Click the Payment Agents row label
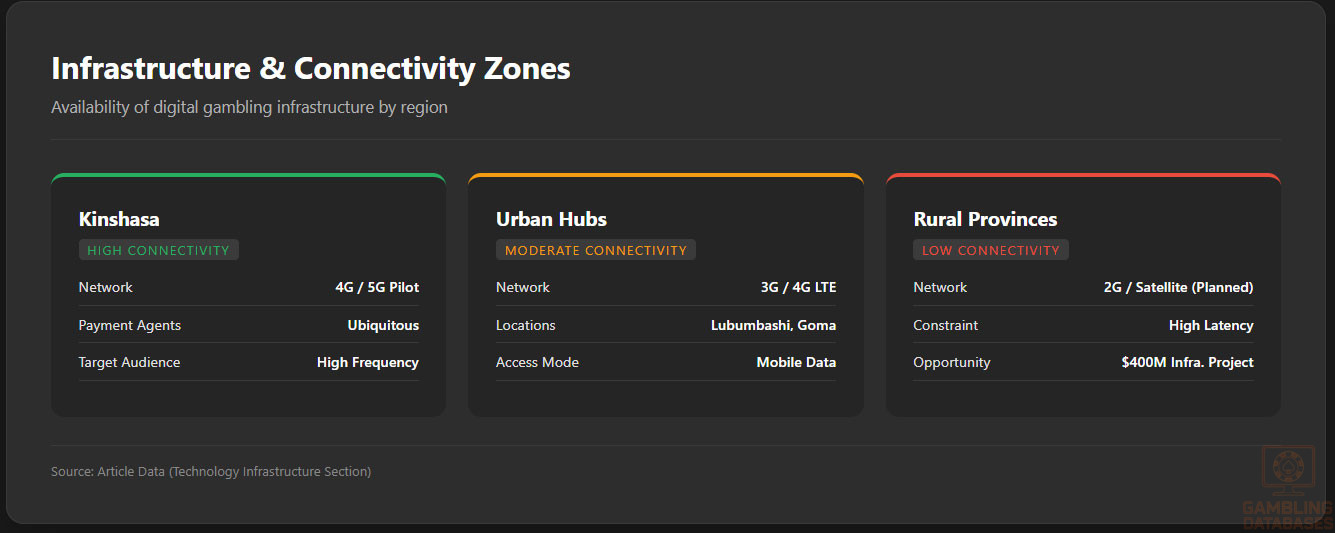The width and height of the screenshot is (1335, 533). pos(130,325)
